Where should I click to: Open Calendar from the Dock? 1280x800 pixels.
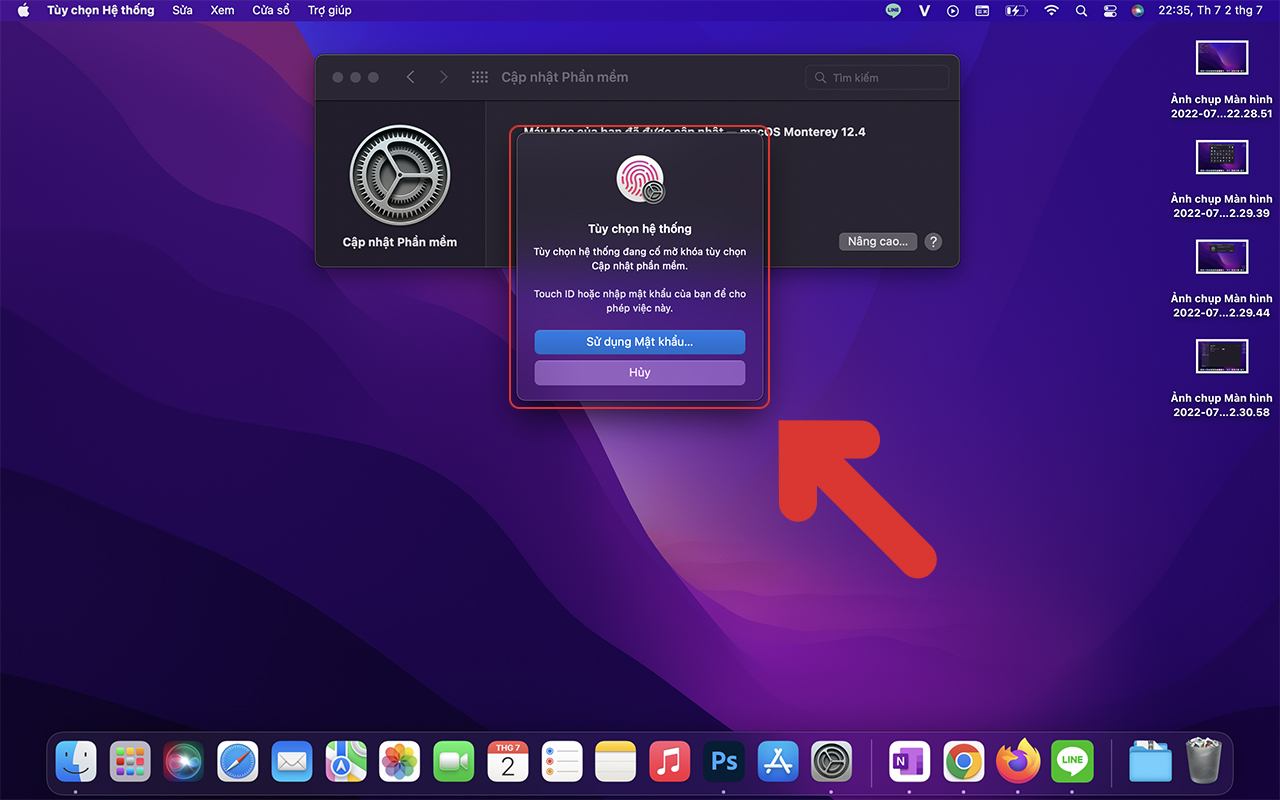(508, 762)
